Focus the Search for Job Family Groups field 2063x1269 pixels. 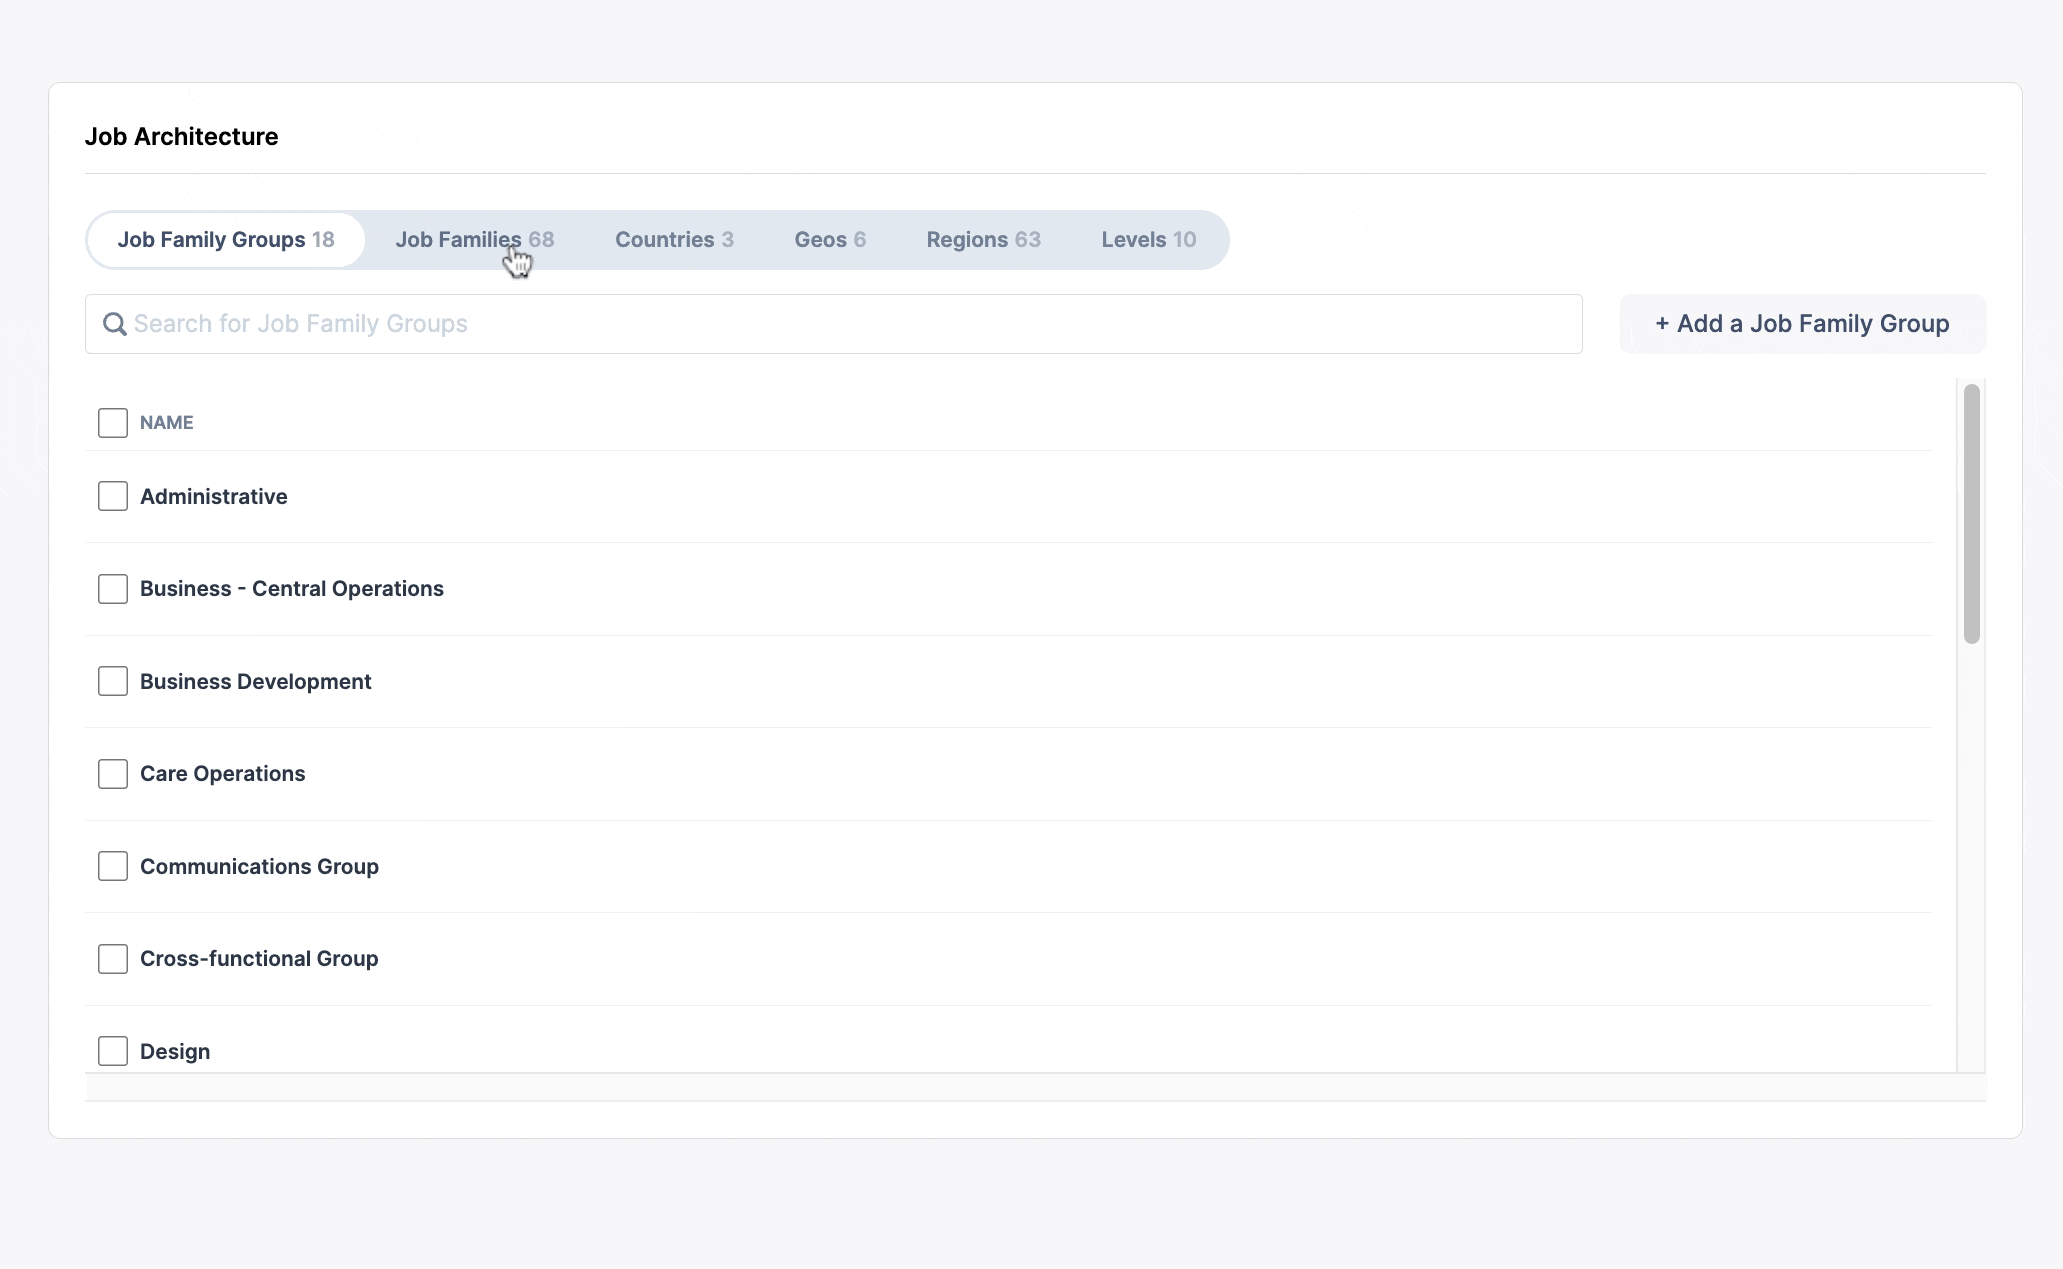click(834, 324)
